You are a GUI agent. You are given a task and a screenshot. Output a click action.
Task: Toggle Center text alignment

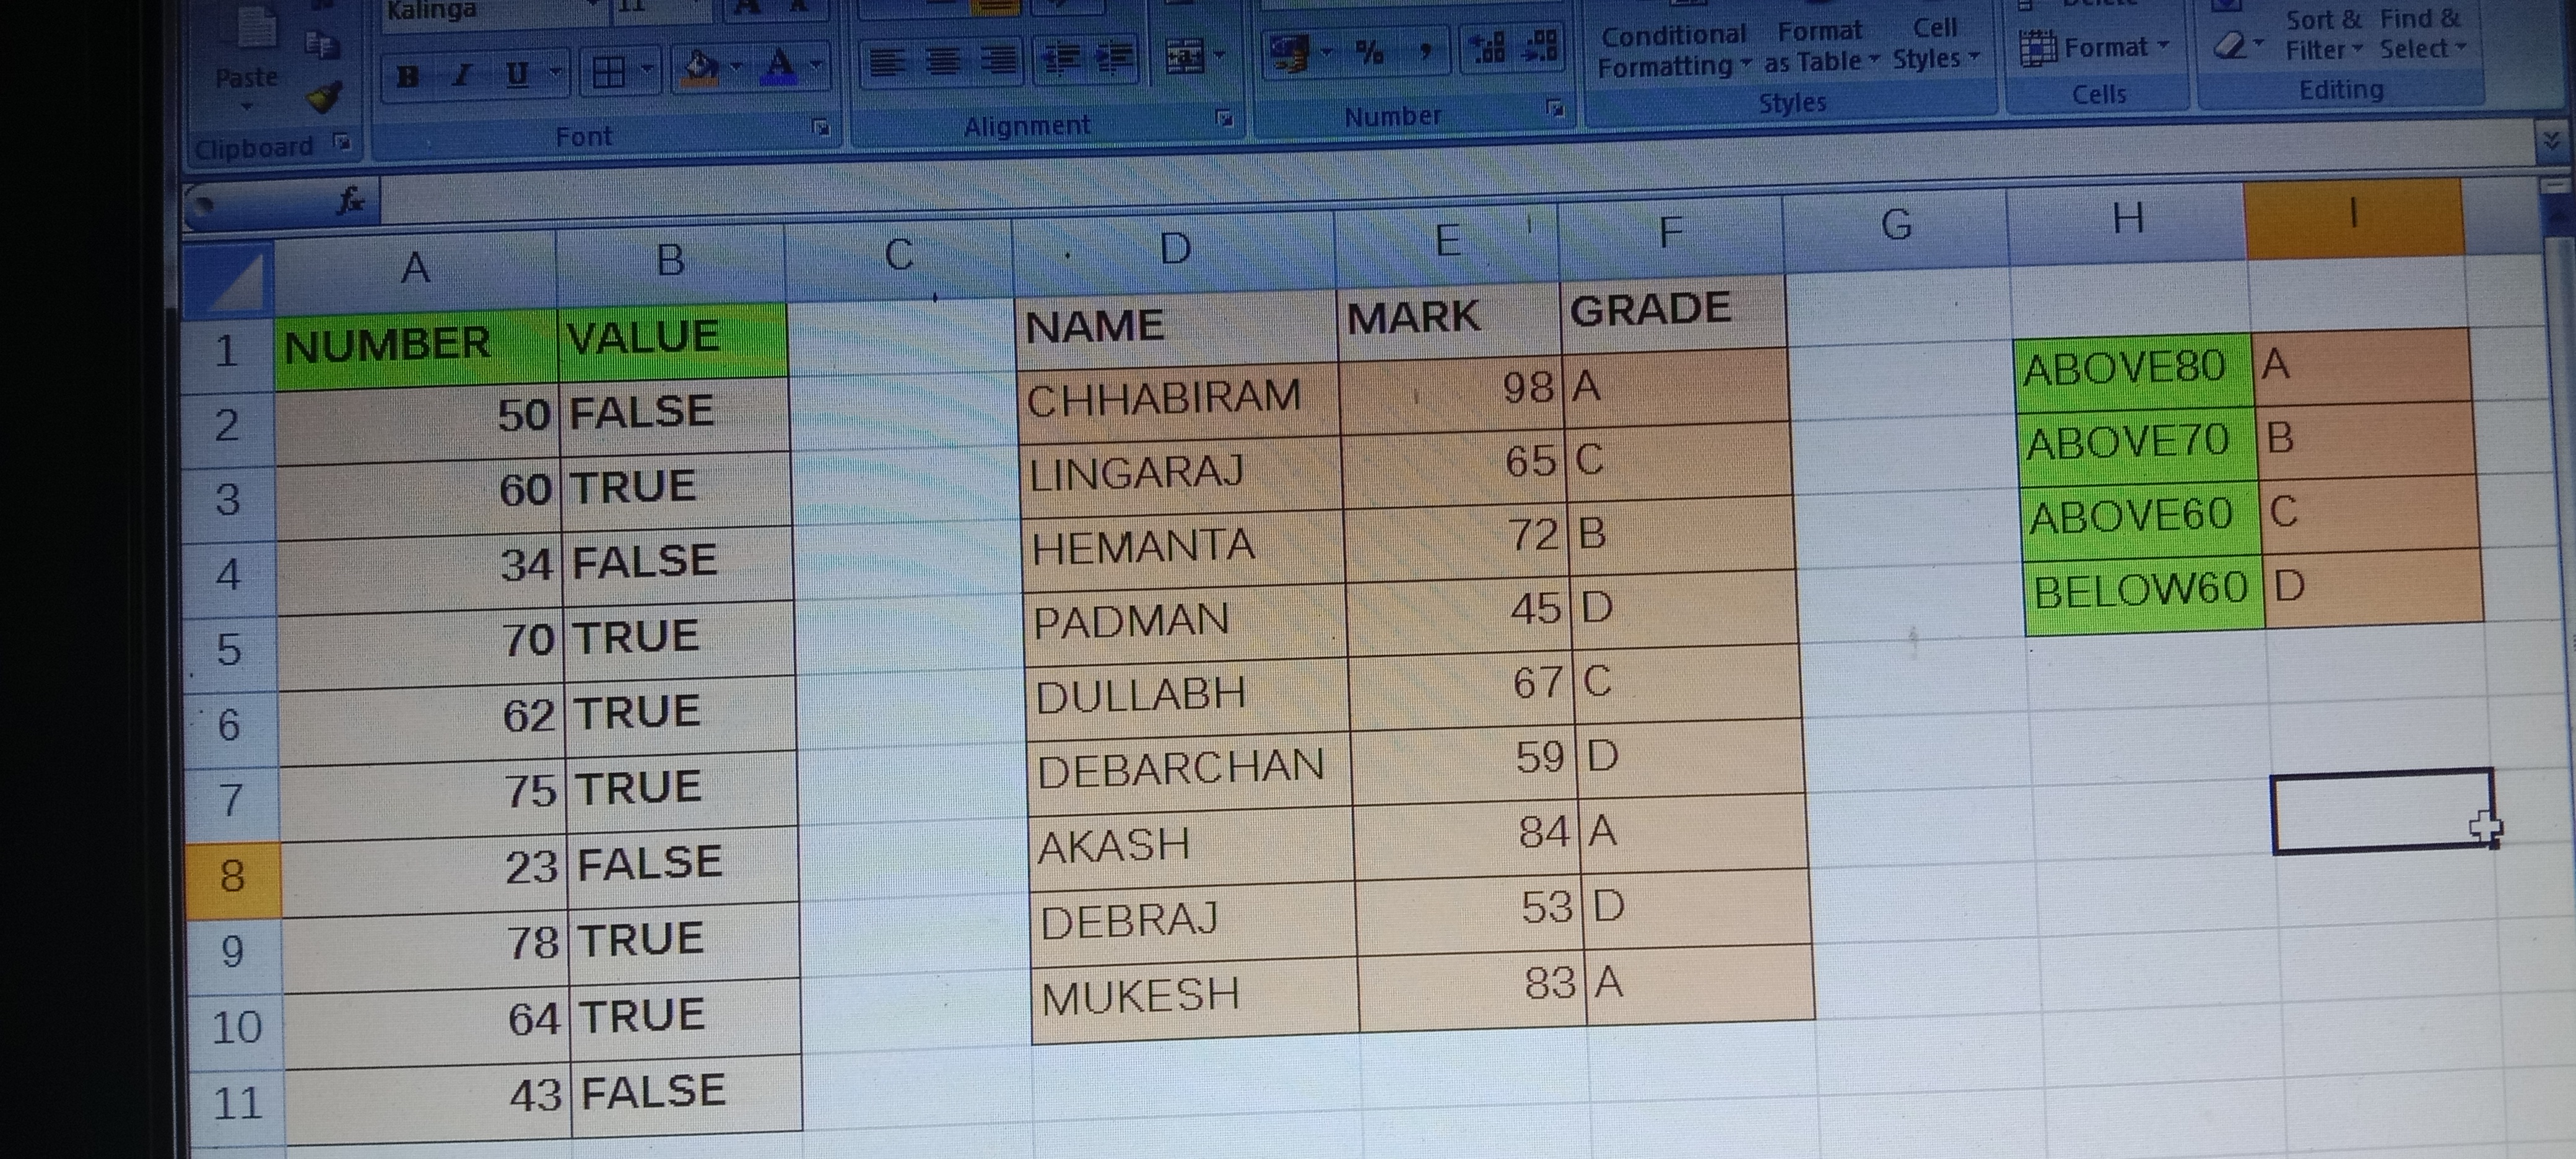pos(942,62)
